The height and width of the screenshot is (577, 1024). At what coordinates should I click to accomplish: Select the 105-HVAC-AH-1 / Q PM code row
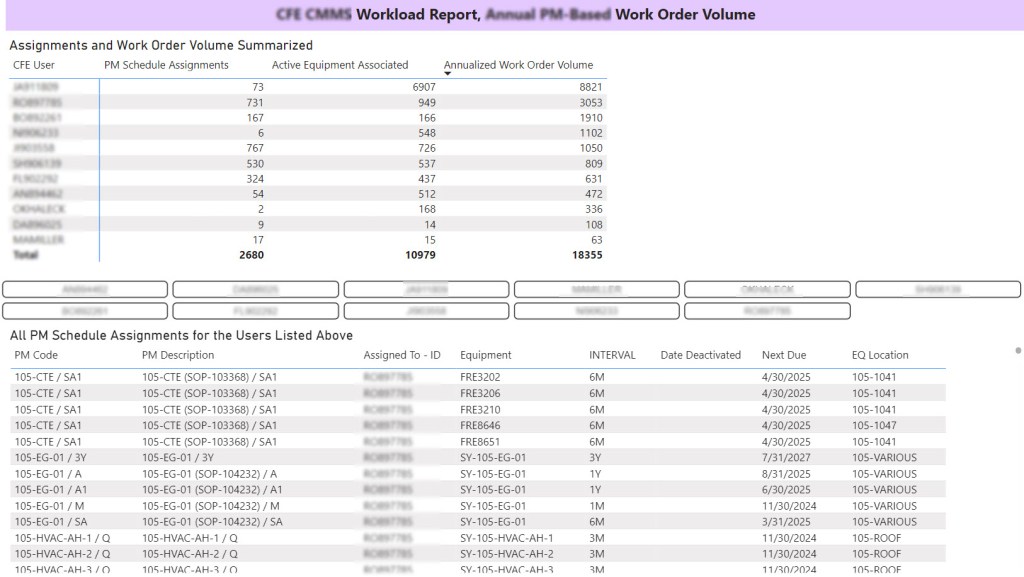[x=62, y=538]
